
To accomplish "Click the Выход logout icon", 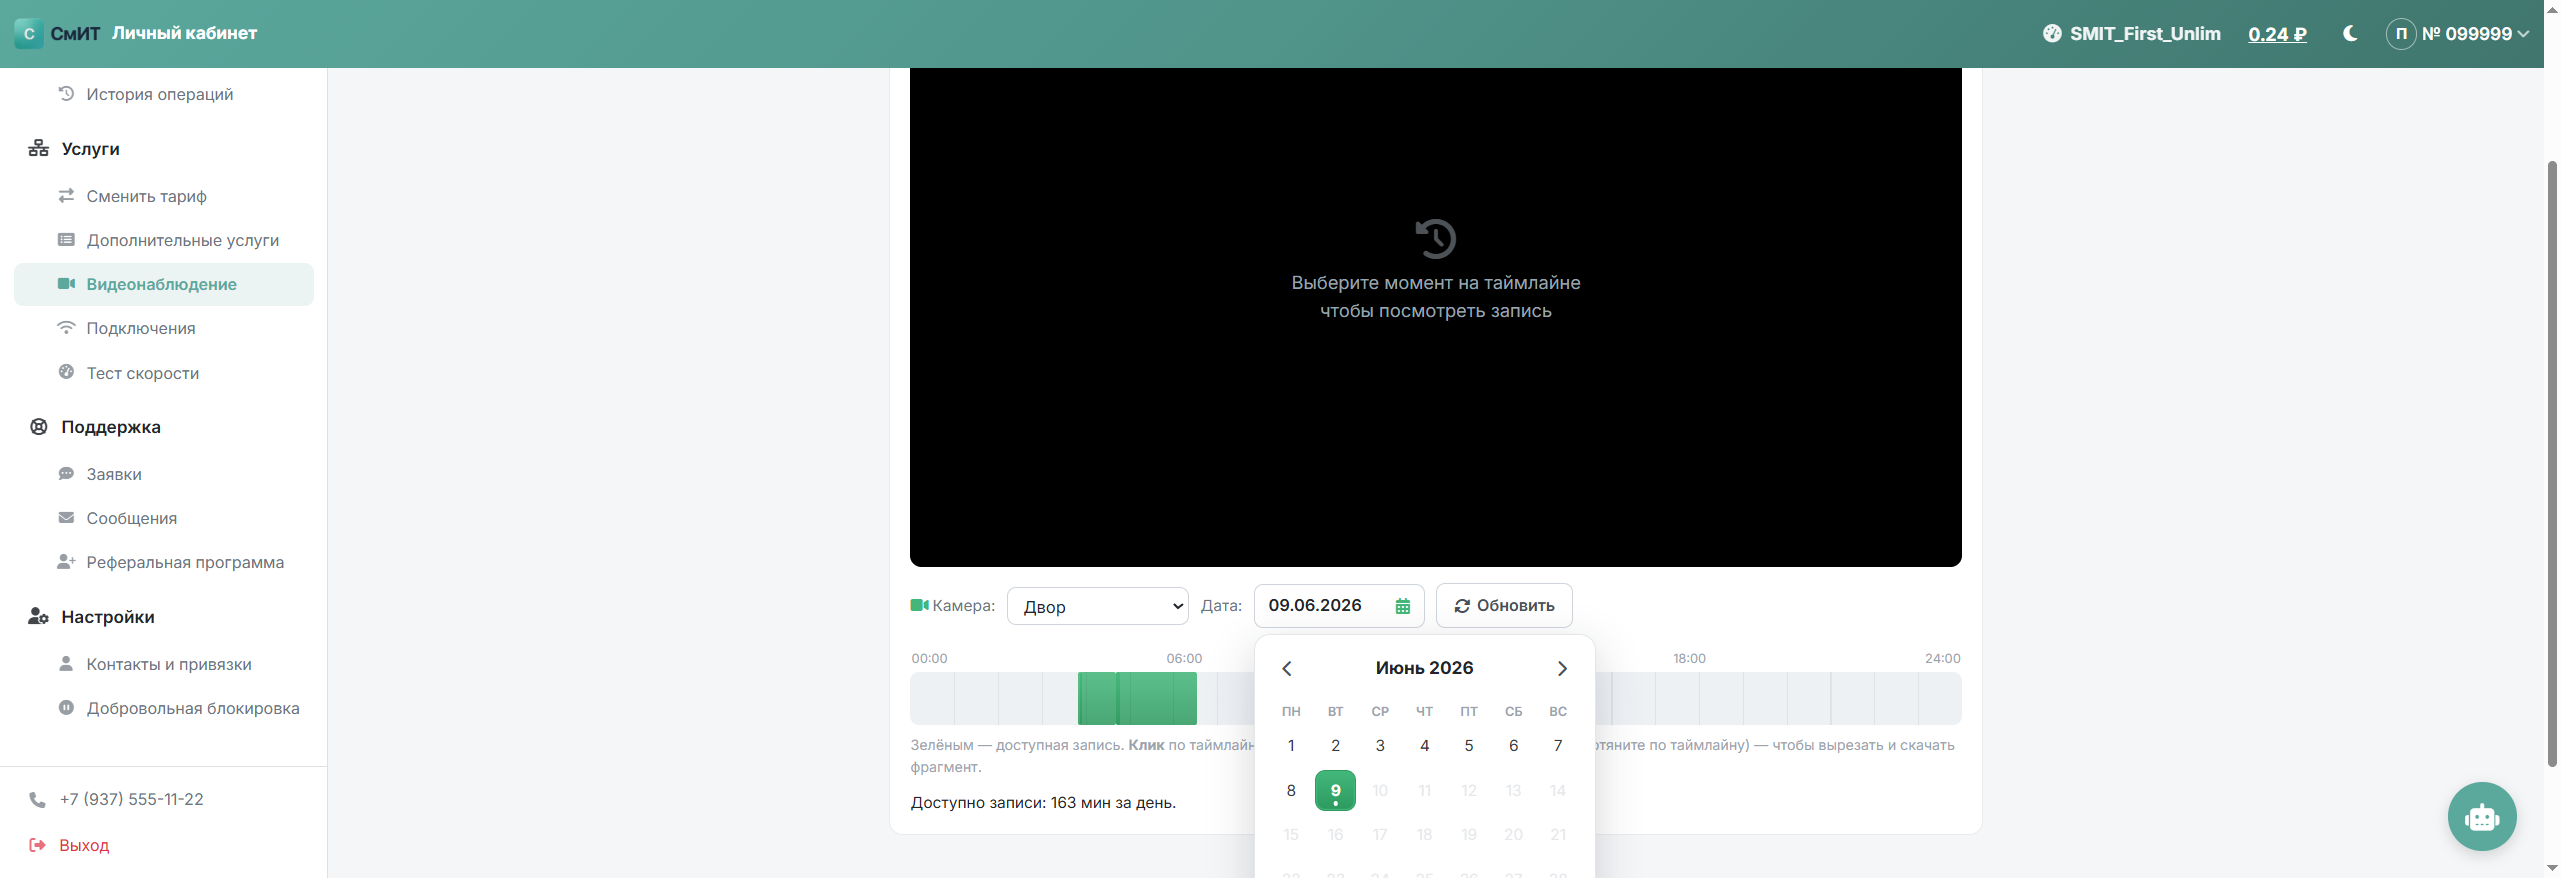I will click(x=38, y=845).
